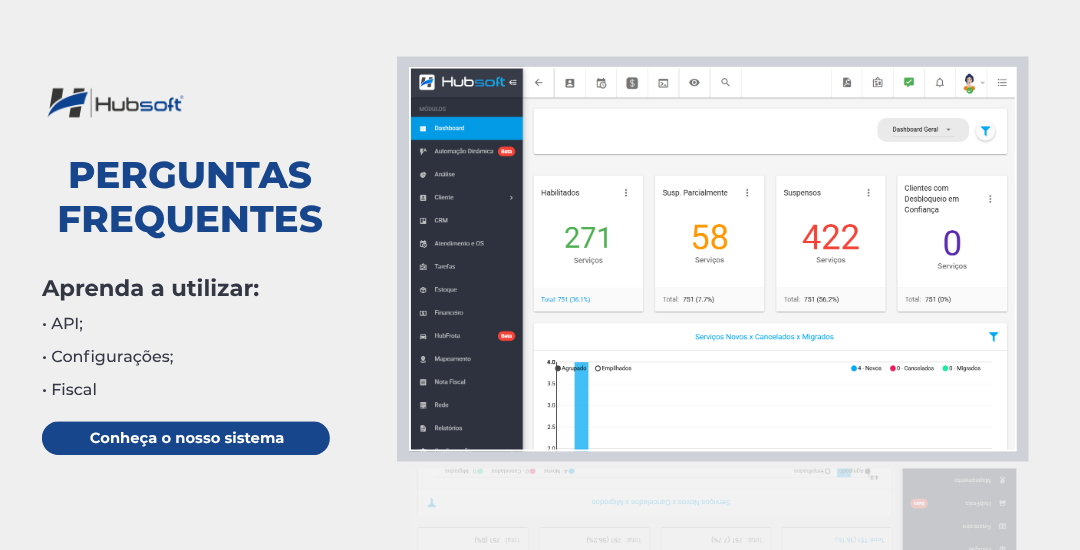Screen dimensions: 1080x550
Task: Open the PDF document icon
Action: pos(847,83)
